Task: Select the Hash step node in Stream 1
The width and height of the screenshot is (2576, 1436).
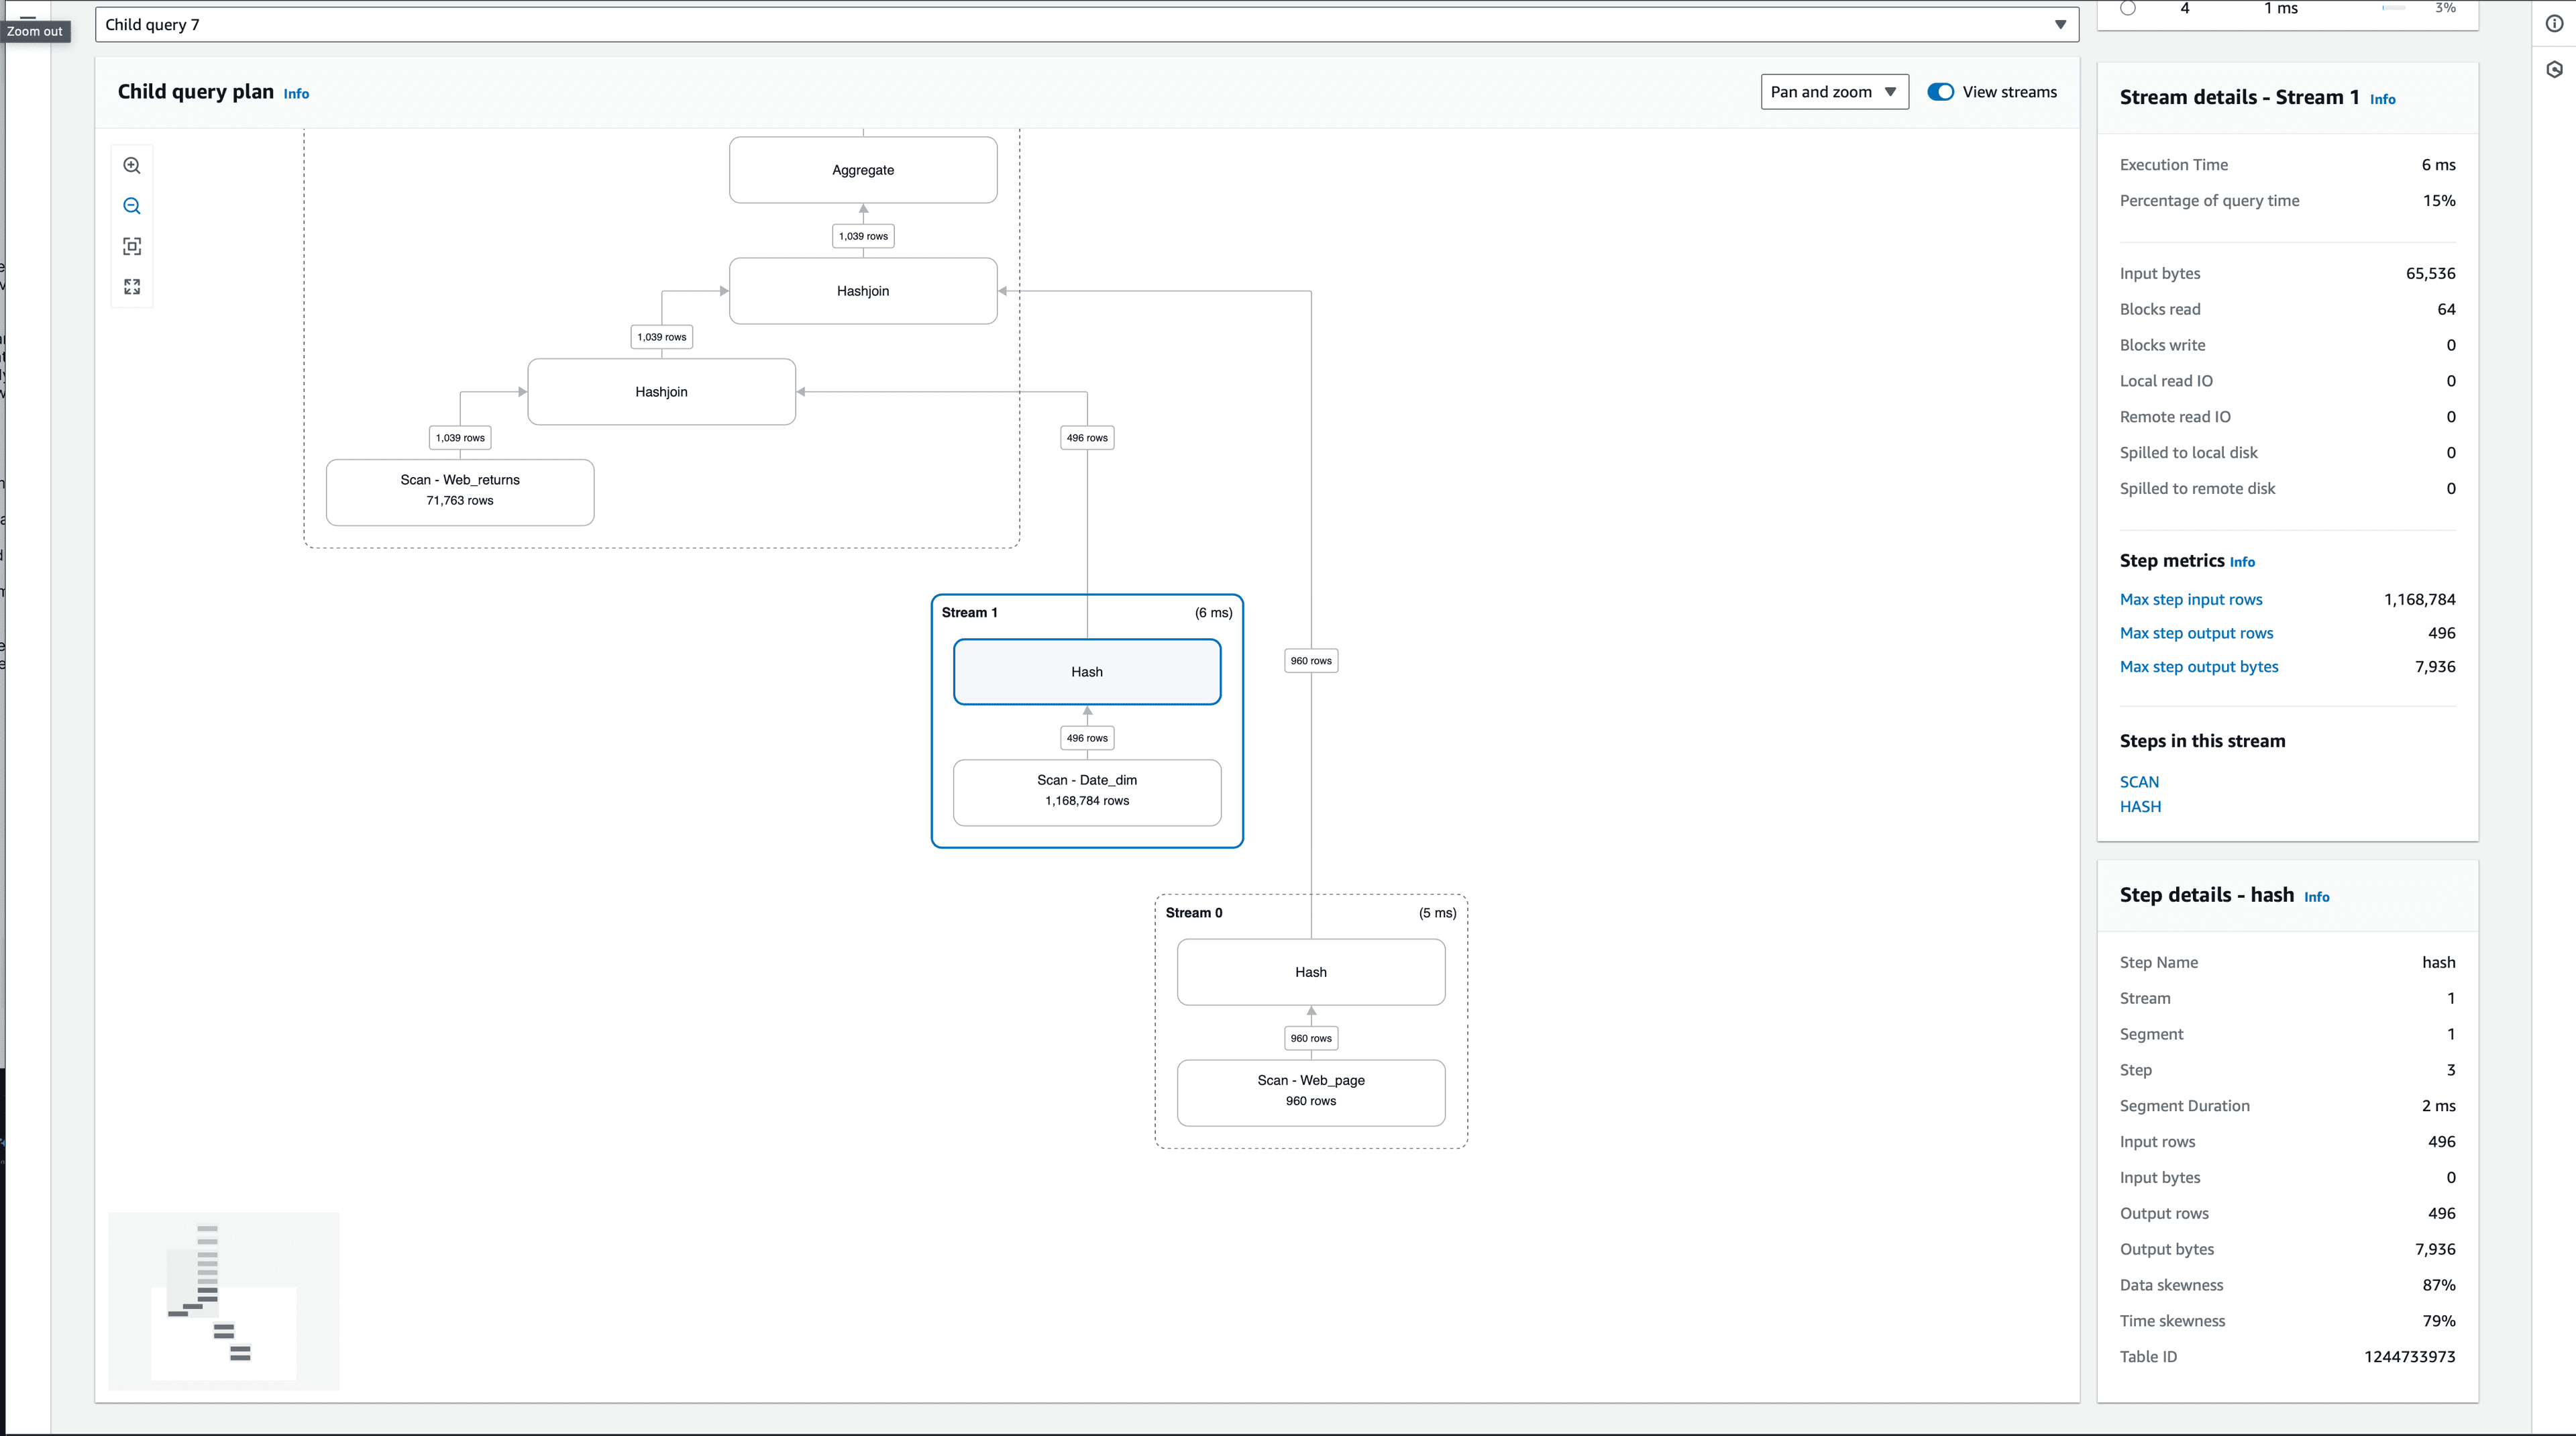Action: pos(1086,671)
